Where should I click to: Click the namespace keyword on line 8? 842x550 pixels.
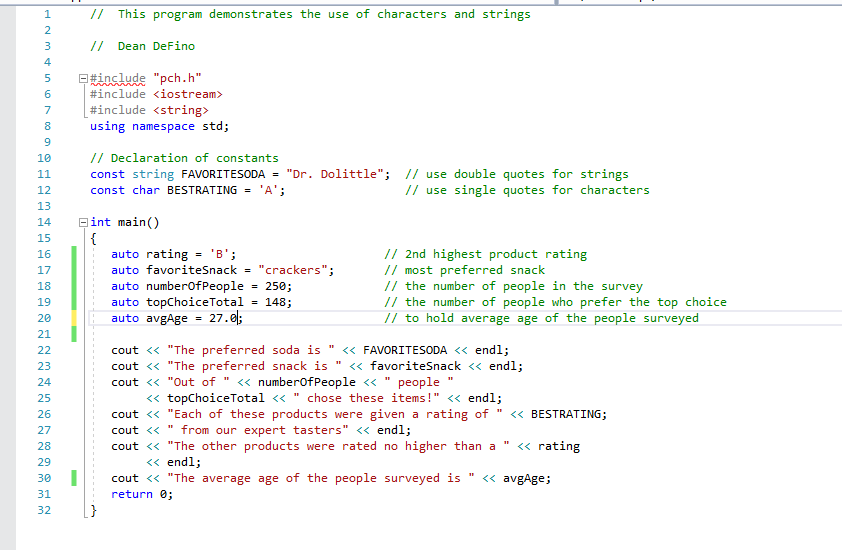163,127
